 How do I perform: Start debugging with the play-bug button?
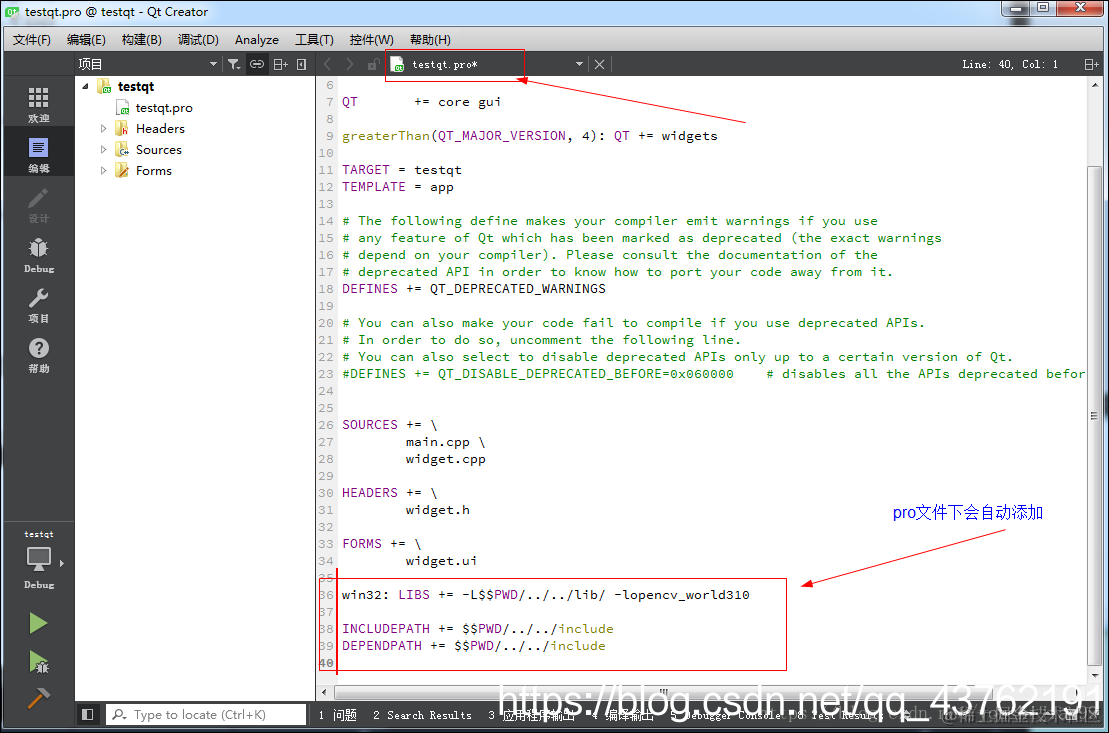[x=38, y=662]
